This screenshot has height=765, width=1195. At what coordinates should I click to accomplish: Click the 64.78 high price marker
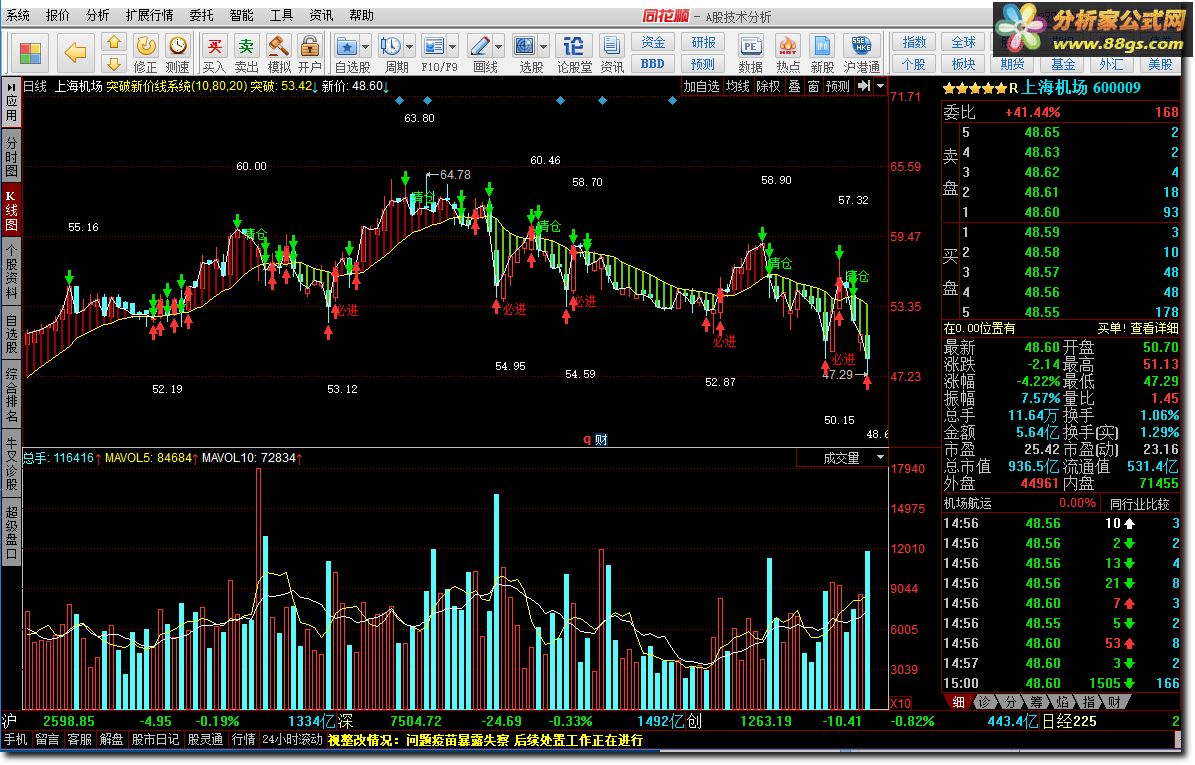tap(455, 174)
